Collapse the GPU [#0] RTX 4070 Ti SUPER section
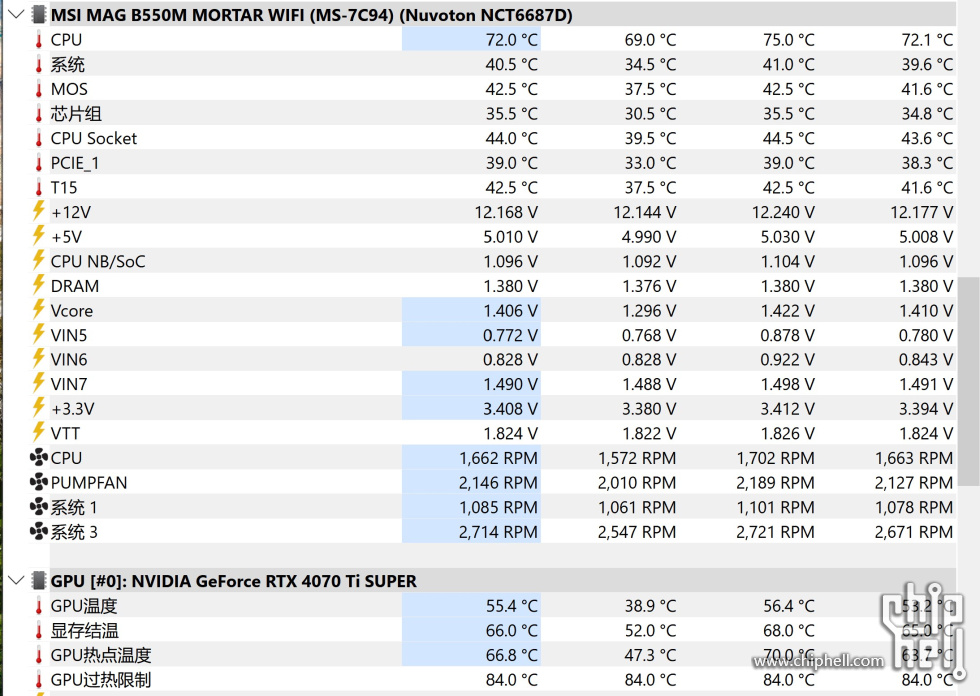 tap(16, 580)
